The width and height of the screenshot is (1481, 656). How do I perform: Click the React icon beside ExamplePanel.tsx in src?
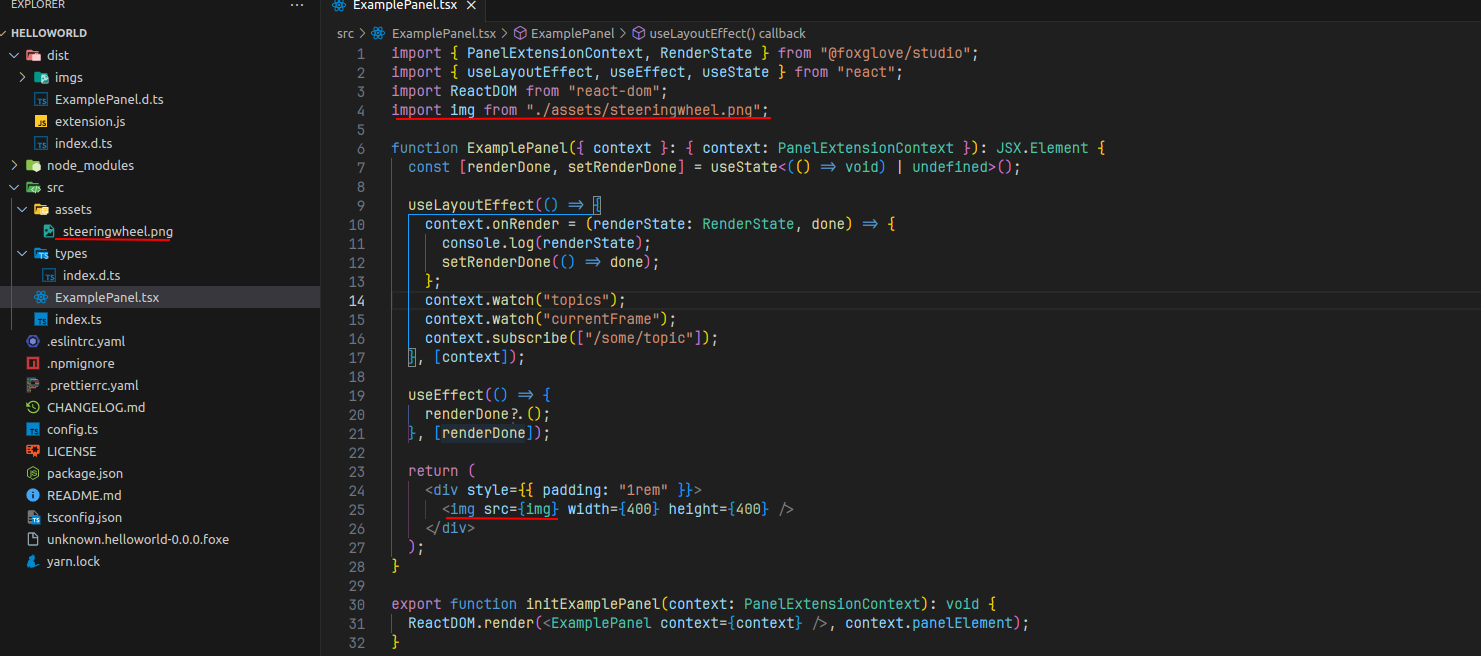pos(42,297)
